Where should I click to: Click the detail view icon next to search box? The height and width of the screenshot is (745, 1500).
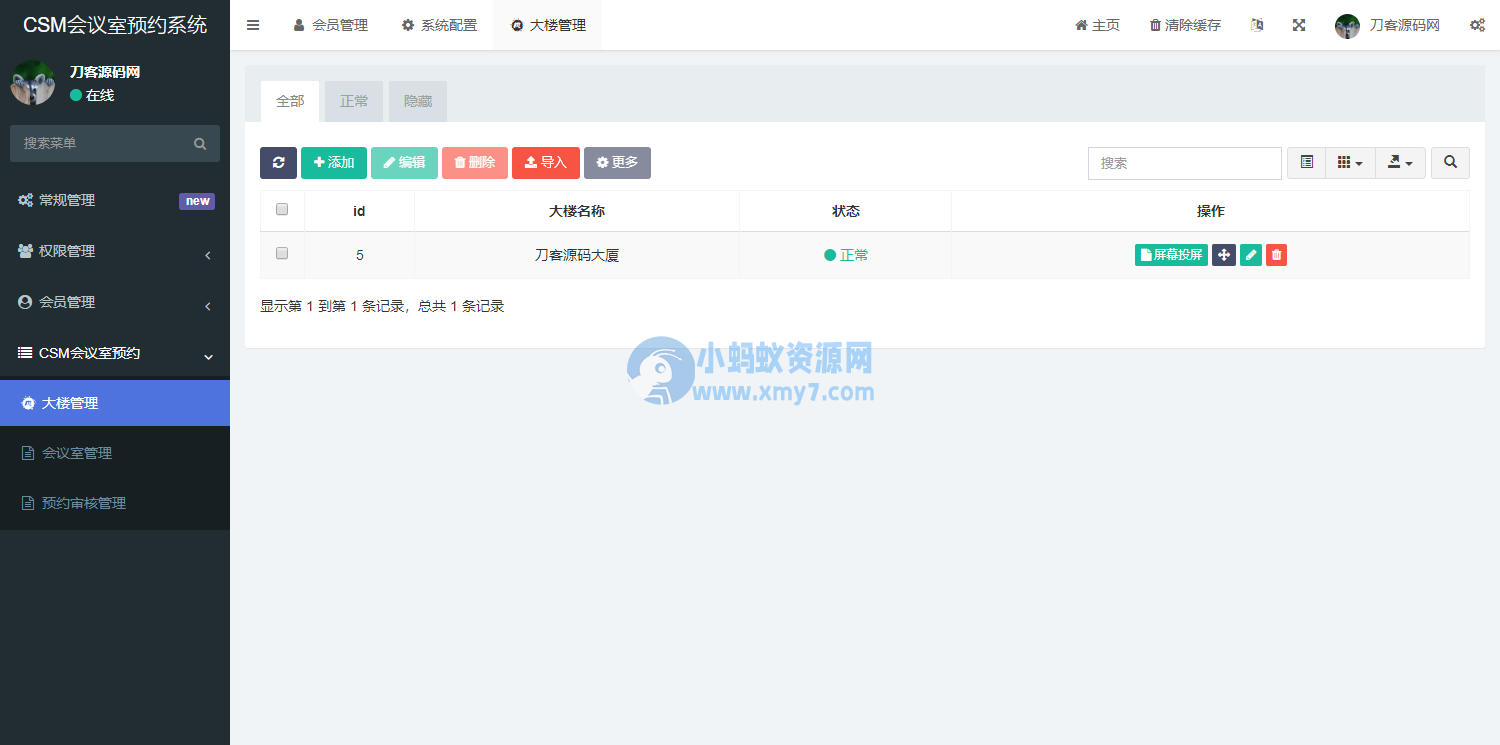coord(1306,162)
